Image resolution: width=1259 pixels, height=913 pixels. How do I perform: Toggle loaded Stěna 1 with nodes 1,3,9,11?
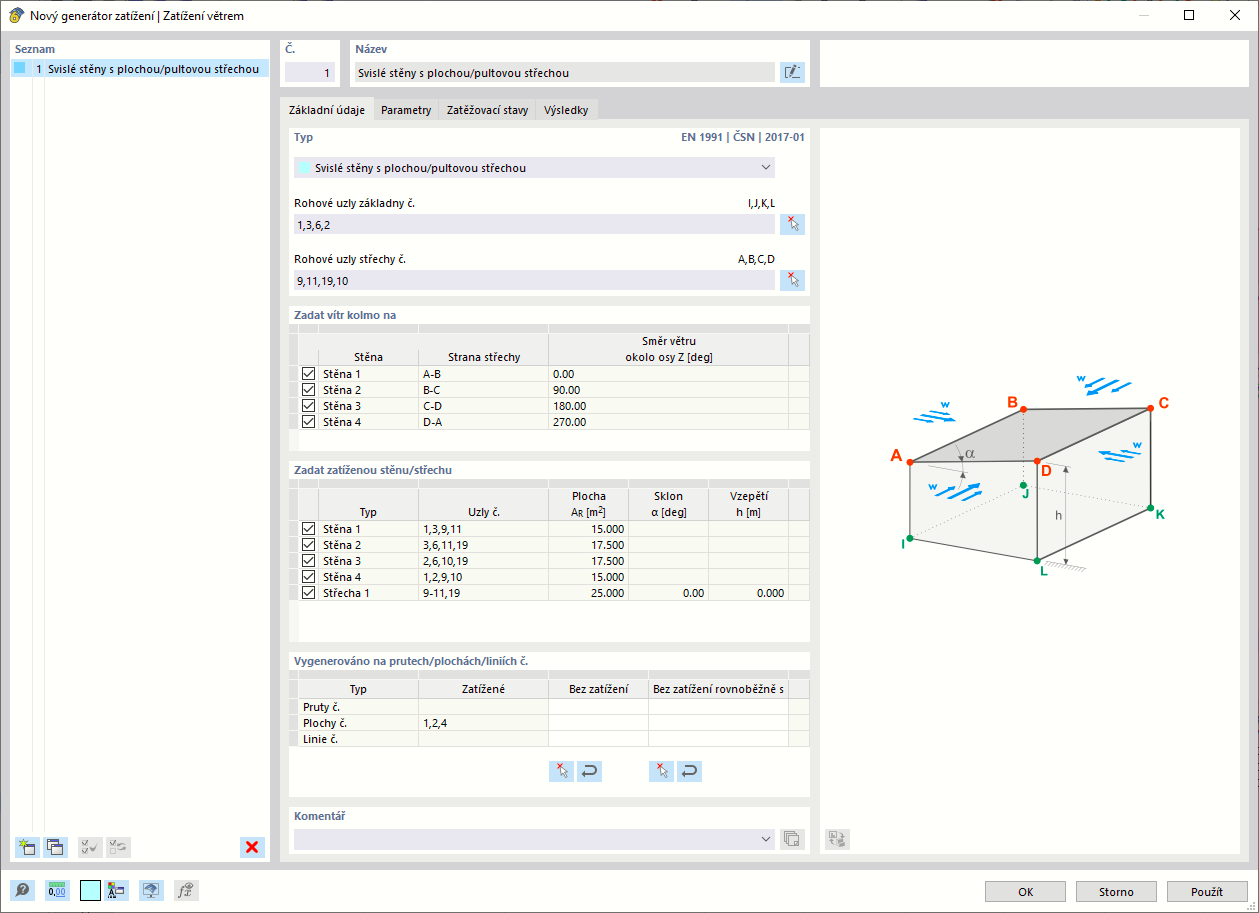308,528
